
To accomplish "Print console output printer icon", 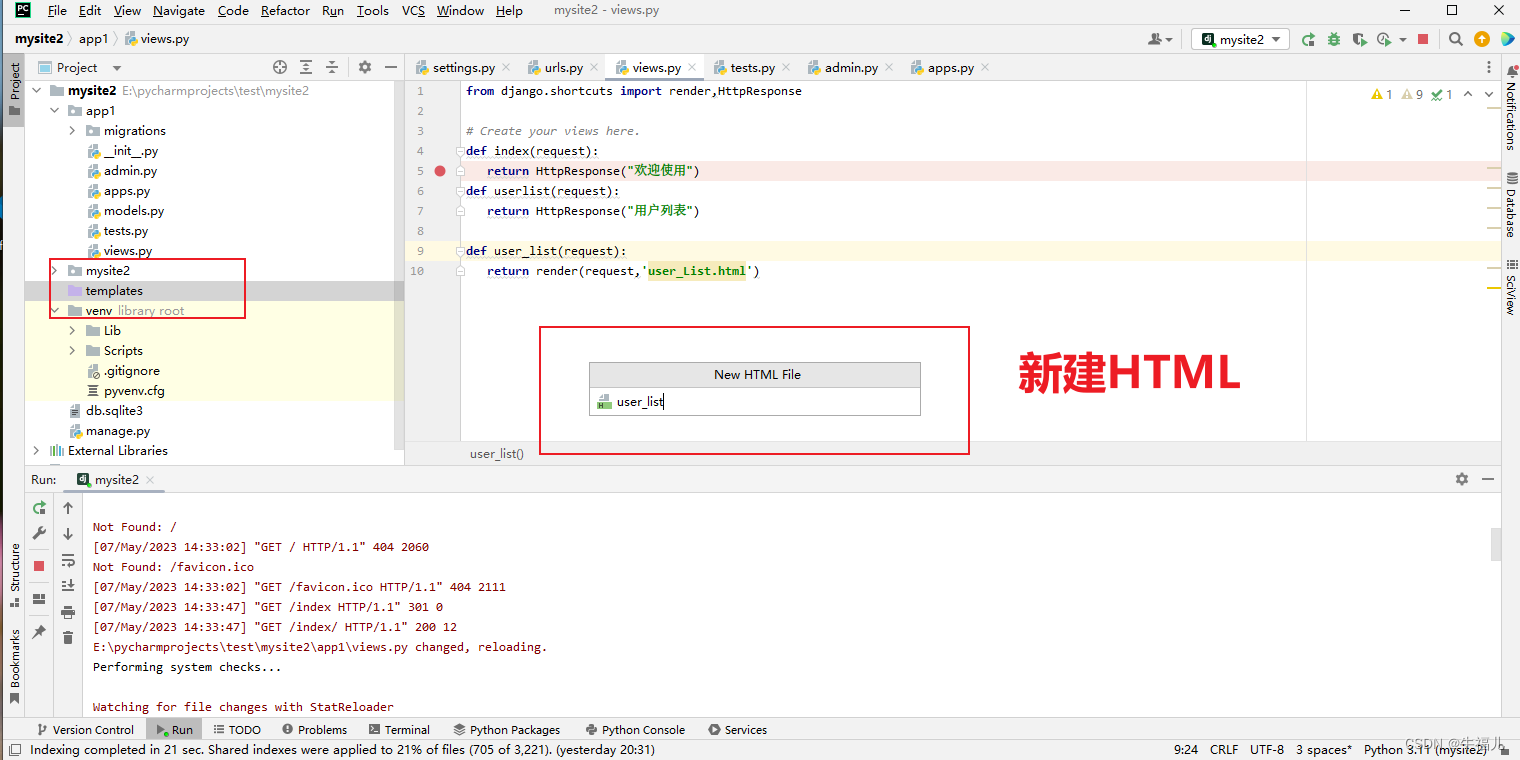I will coord(68,612).
